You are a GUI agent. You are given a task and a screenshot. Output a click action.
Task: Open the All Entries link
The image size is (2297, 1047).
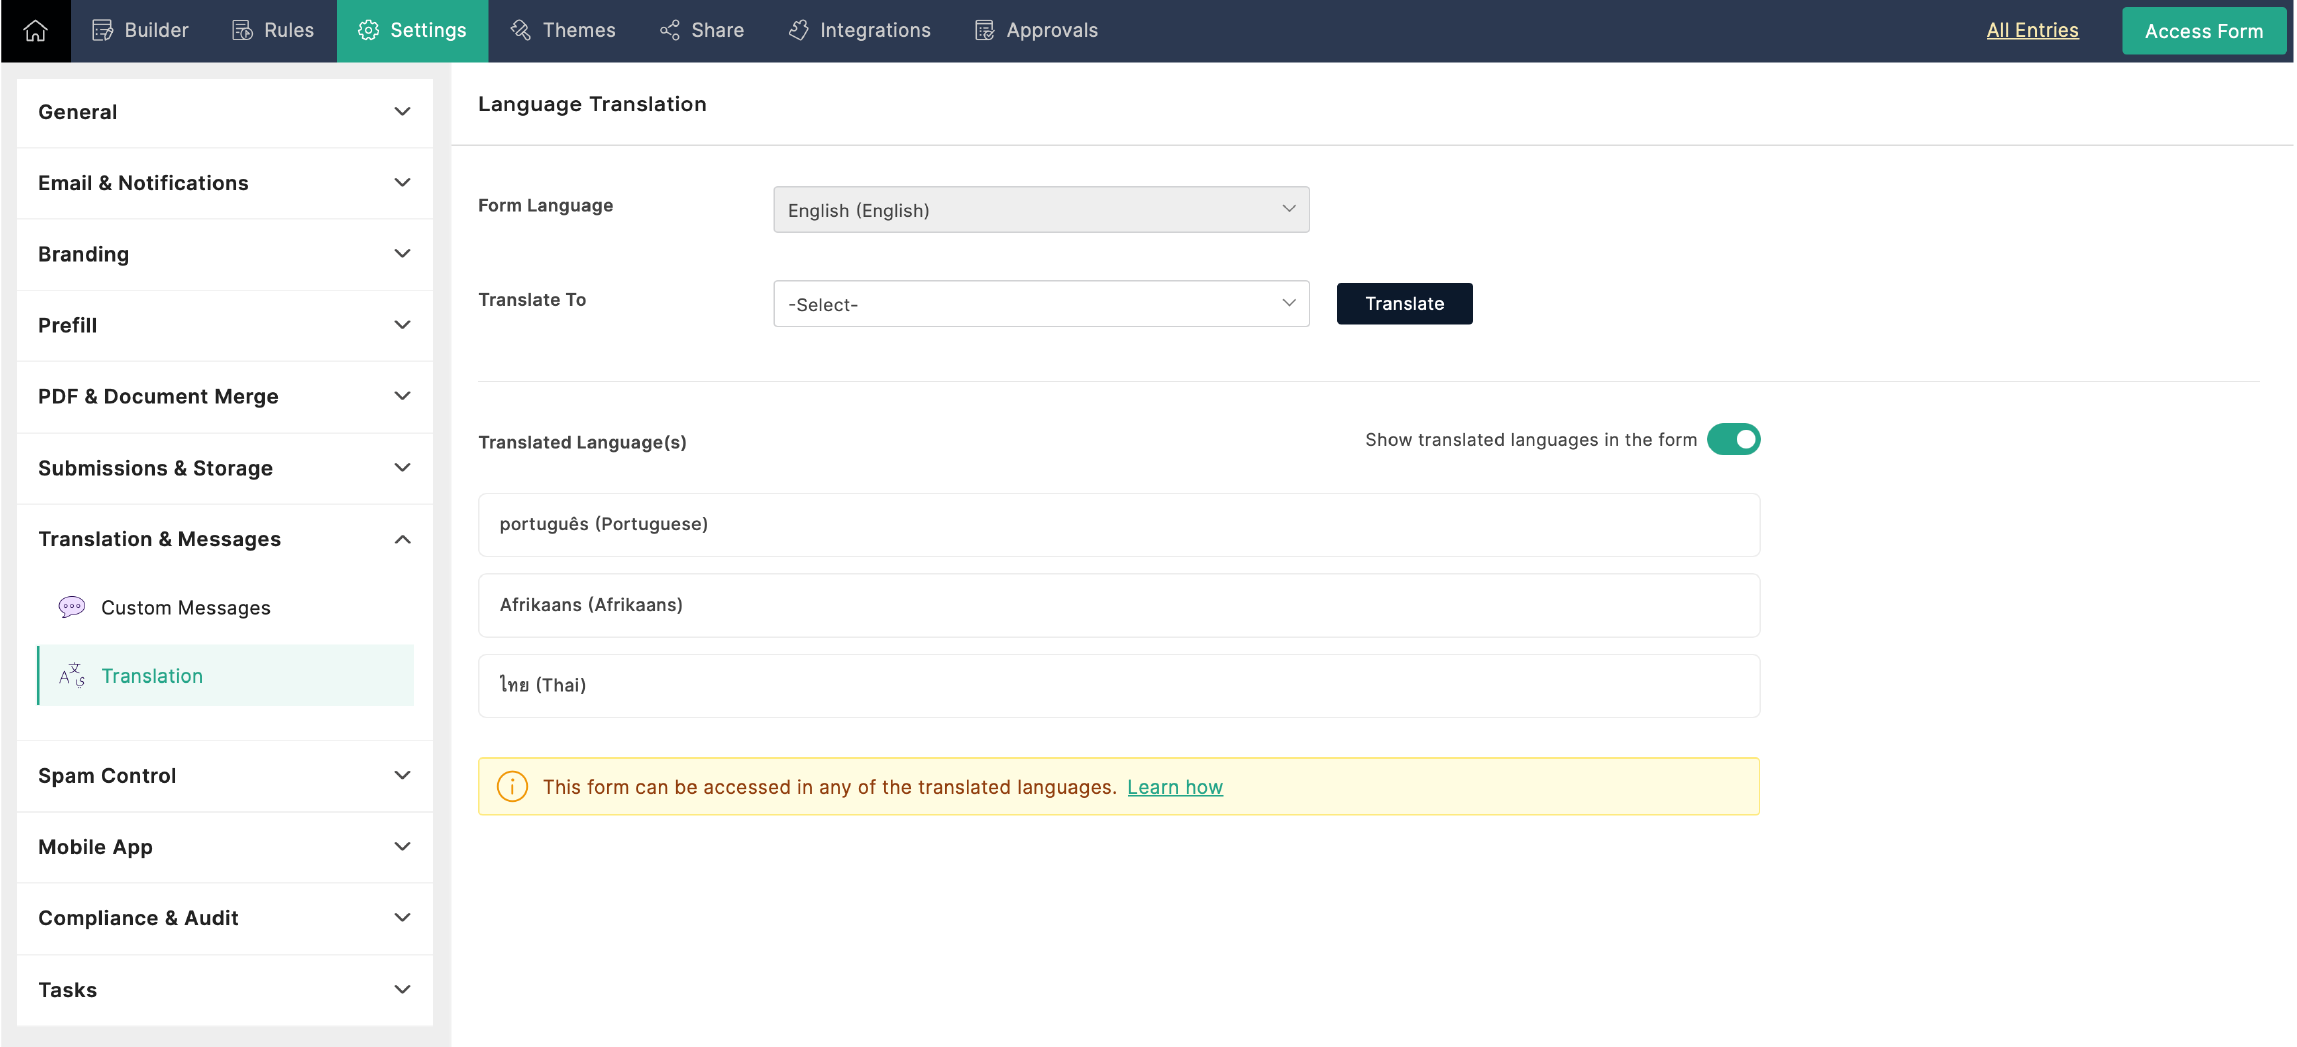[x=2032, y=30]
